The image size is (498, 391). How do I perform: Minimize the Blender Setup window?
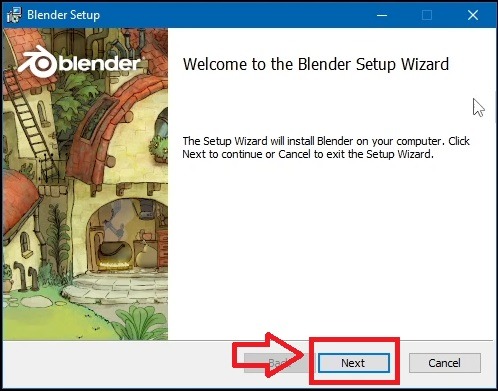click(382, 15)
